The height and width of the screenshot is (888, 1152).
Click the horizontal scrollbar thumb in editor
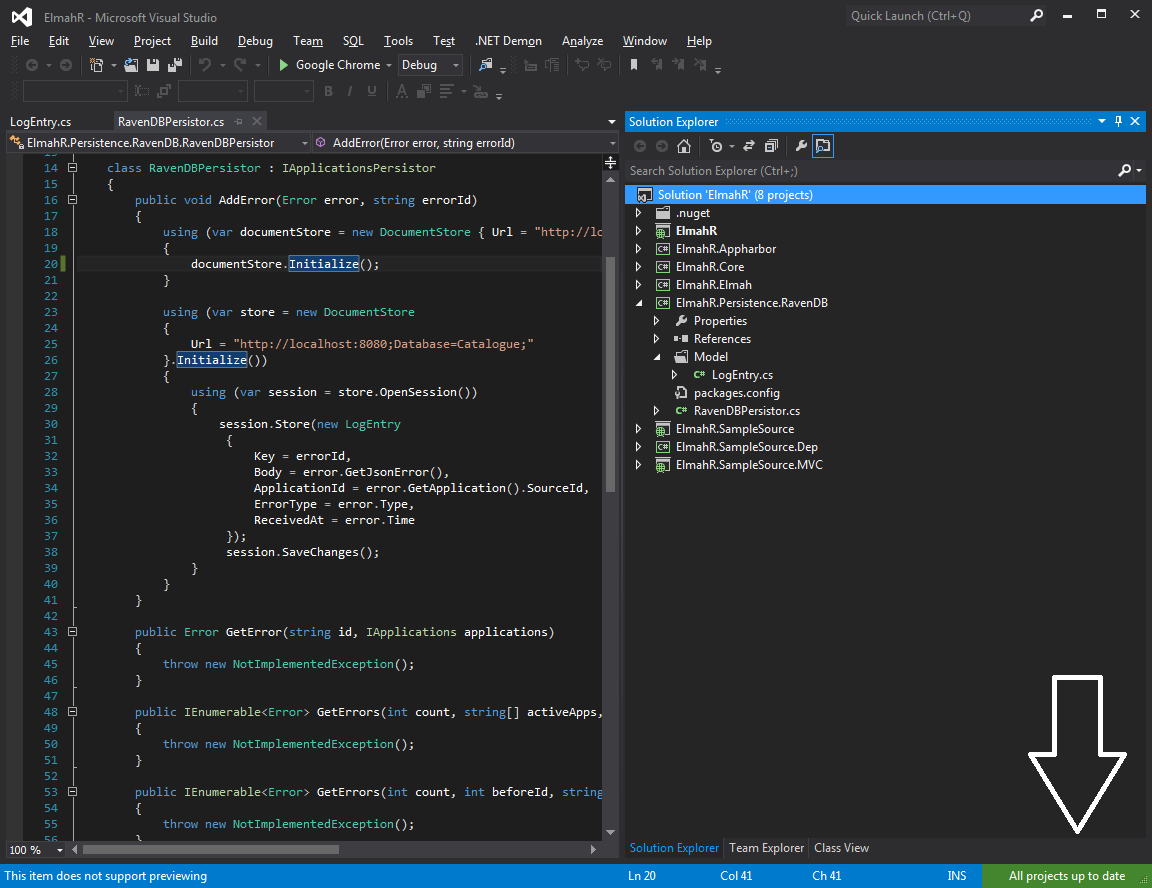(211, 850)
